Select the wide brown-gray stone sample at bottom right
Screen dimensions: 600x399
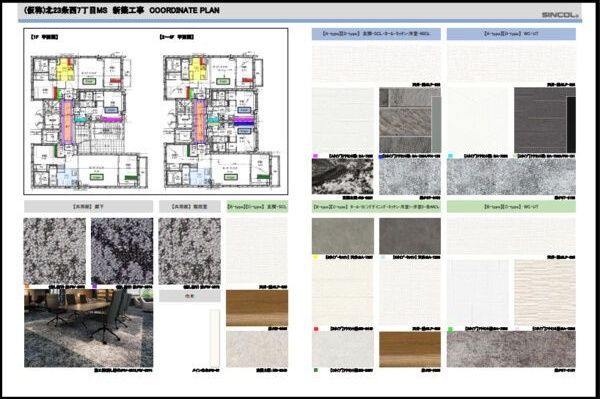(x=511, y=349)
